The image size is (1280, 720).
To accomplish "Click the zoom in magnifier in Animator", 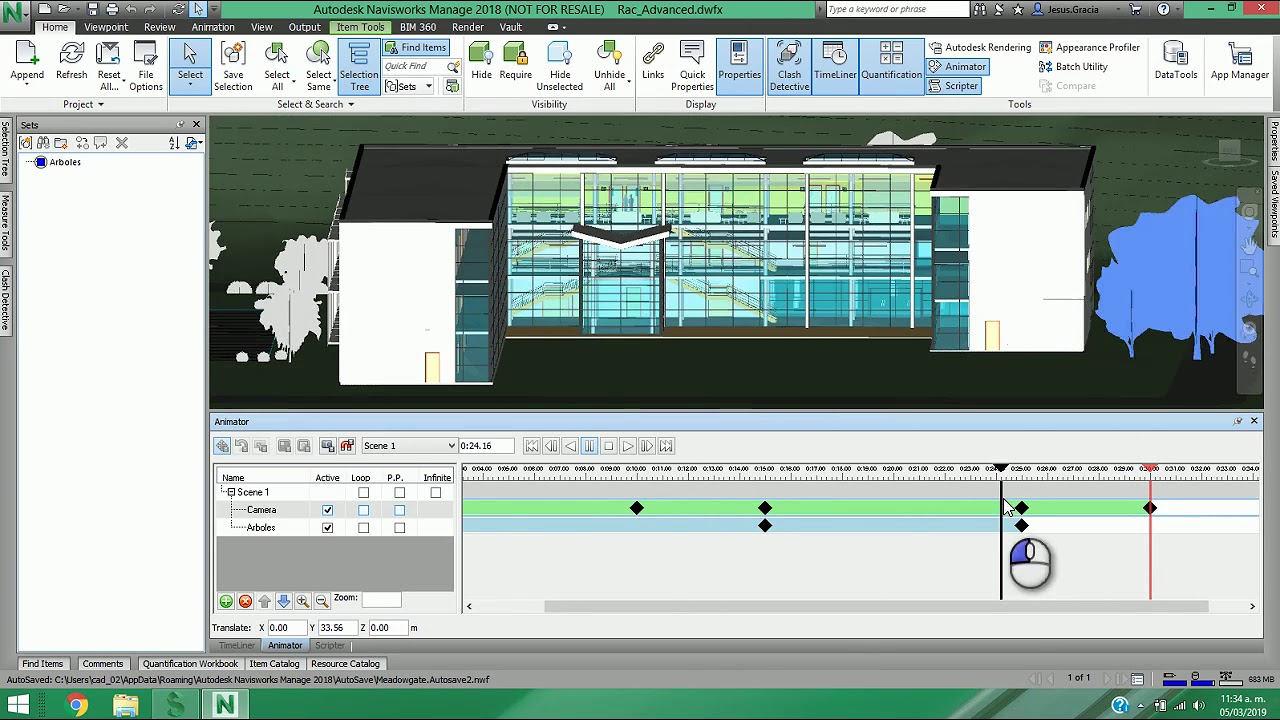I will (x=303, y=601).
